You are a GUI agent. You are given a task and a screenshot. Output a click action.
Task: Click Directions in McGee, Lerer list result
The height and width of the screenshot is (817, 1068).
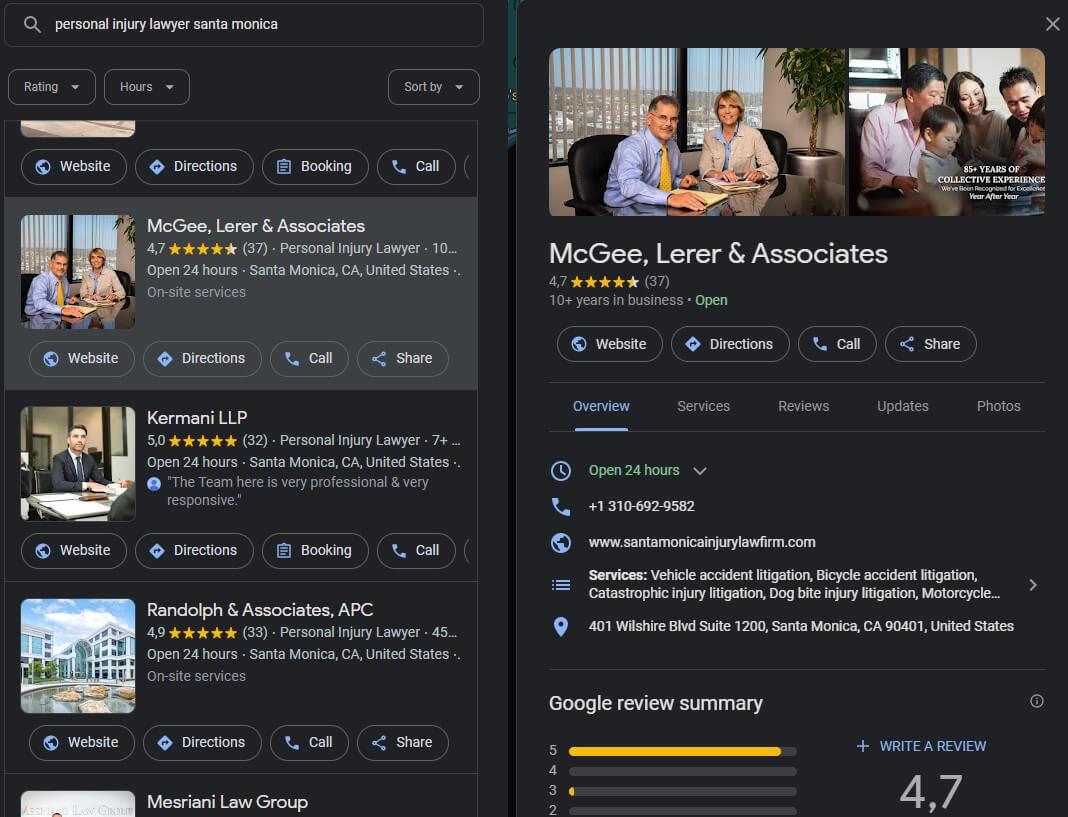click(x=202, y=358)
